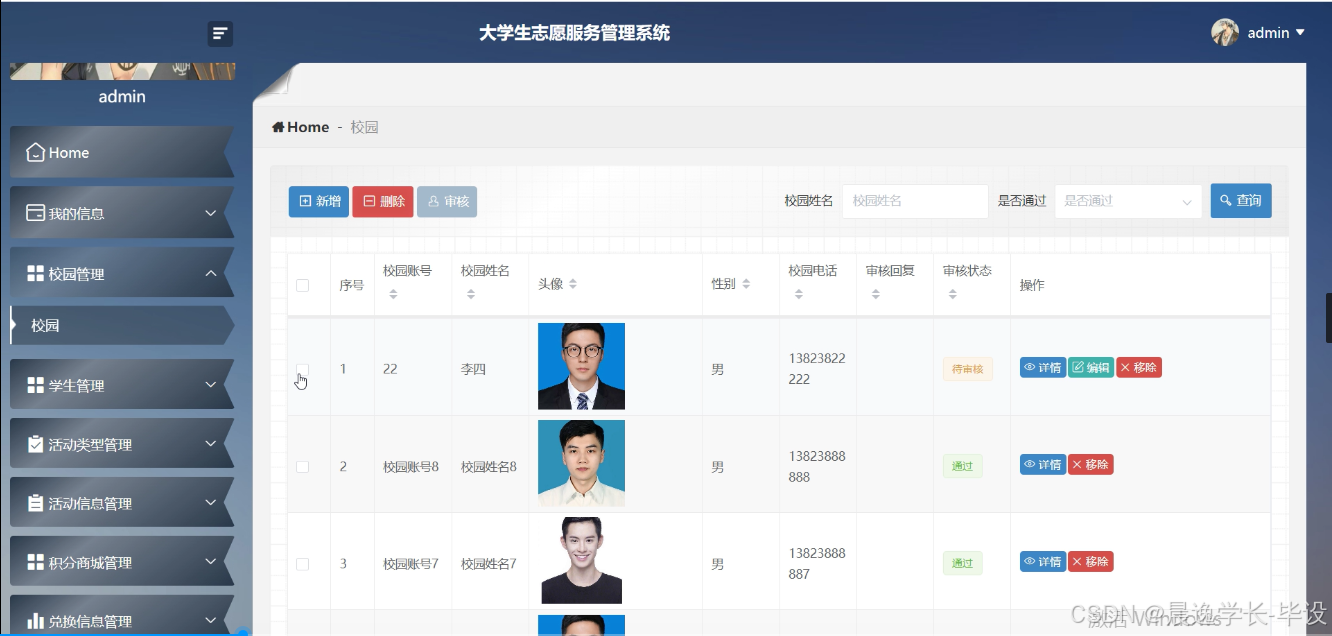This screenshot has width=1332, height=636.
Task: Sort by 性别 column arrows
Action: [746, 284]
